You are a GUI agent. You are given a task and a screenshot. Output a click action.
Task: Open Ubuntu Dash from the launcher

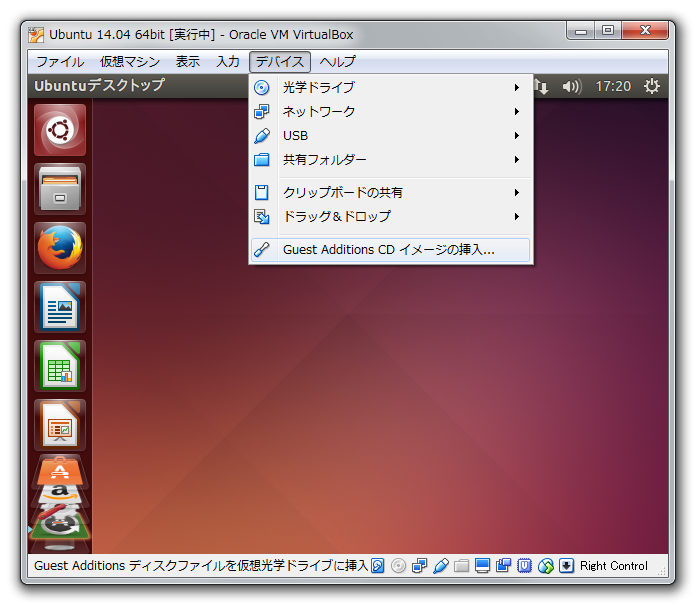coord(60,130)
